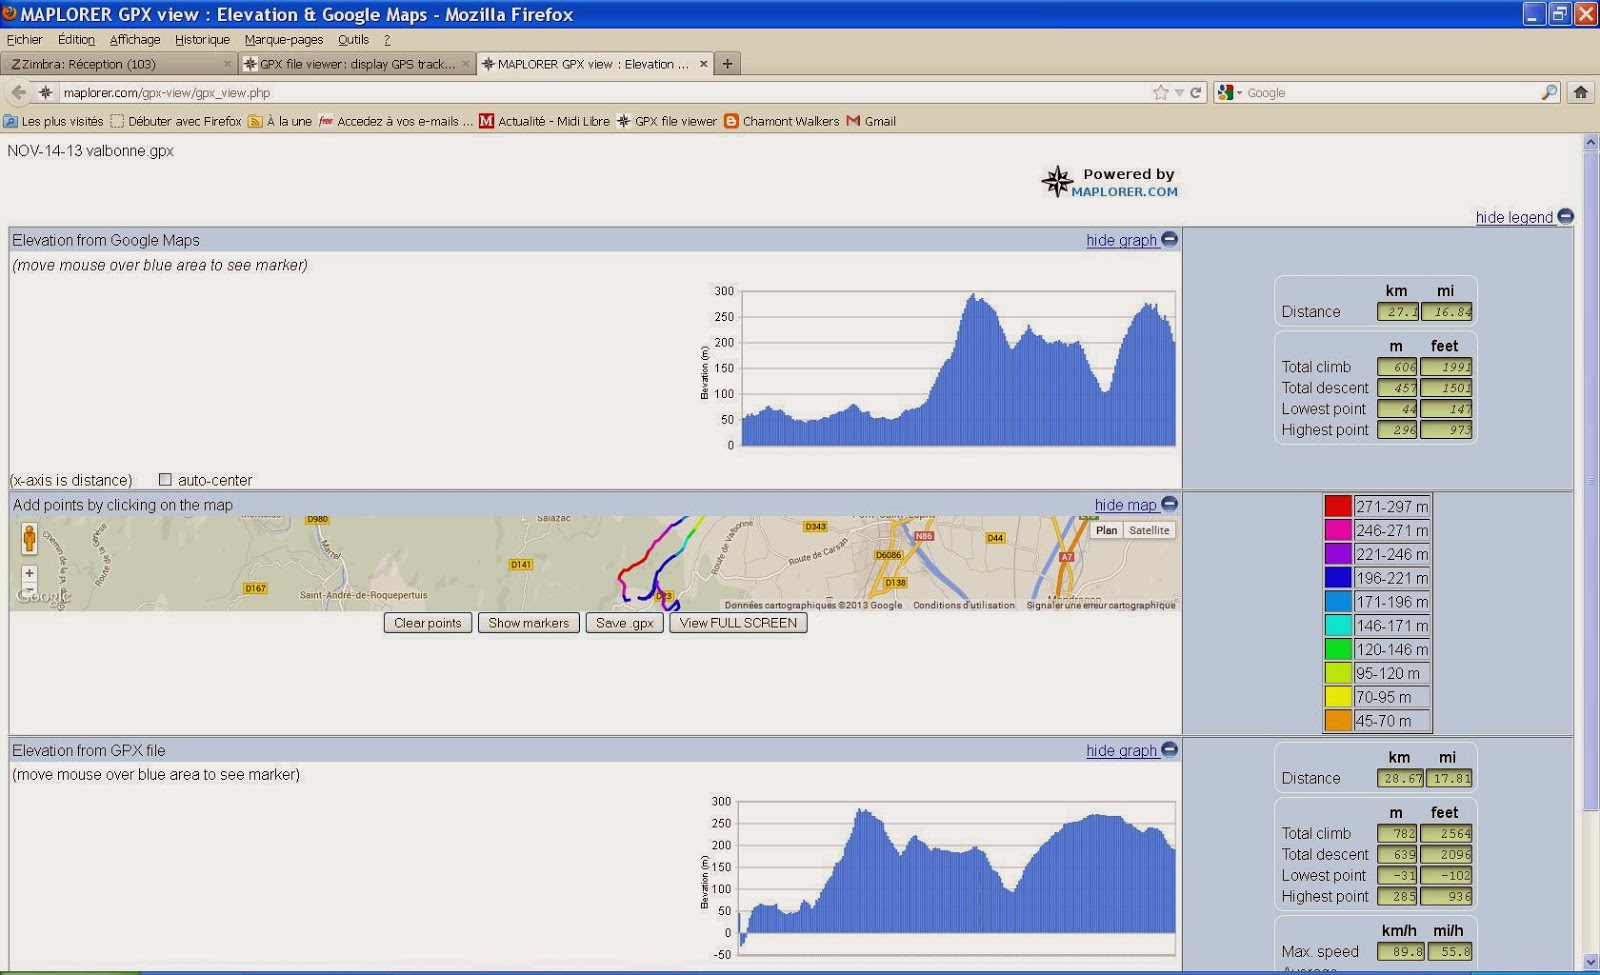The height and width of the screenshot is (975, 1600).
Task: Collapse GPX file elevation graph minus icon
Action: point(1169,749)
